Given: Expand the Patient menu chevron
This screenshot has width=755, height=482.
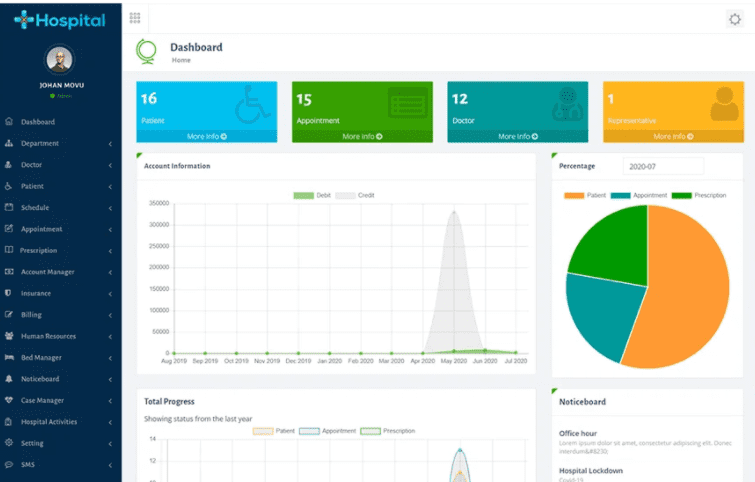Looking at the screenshot, I should coord(110,186).
